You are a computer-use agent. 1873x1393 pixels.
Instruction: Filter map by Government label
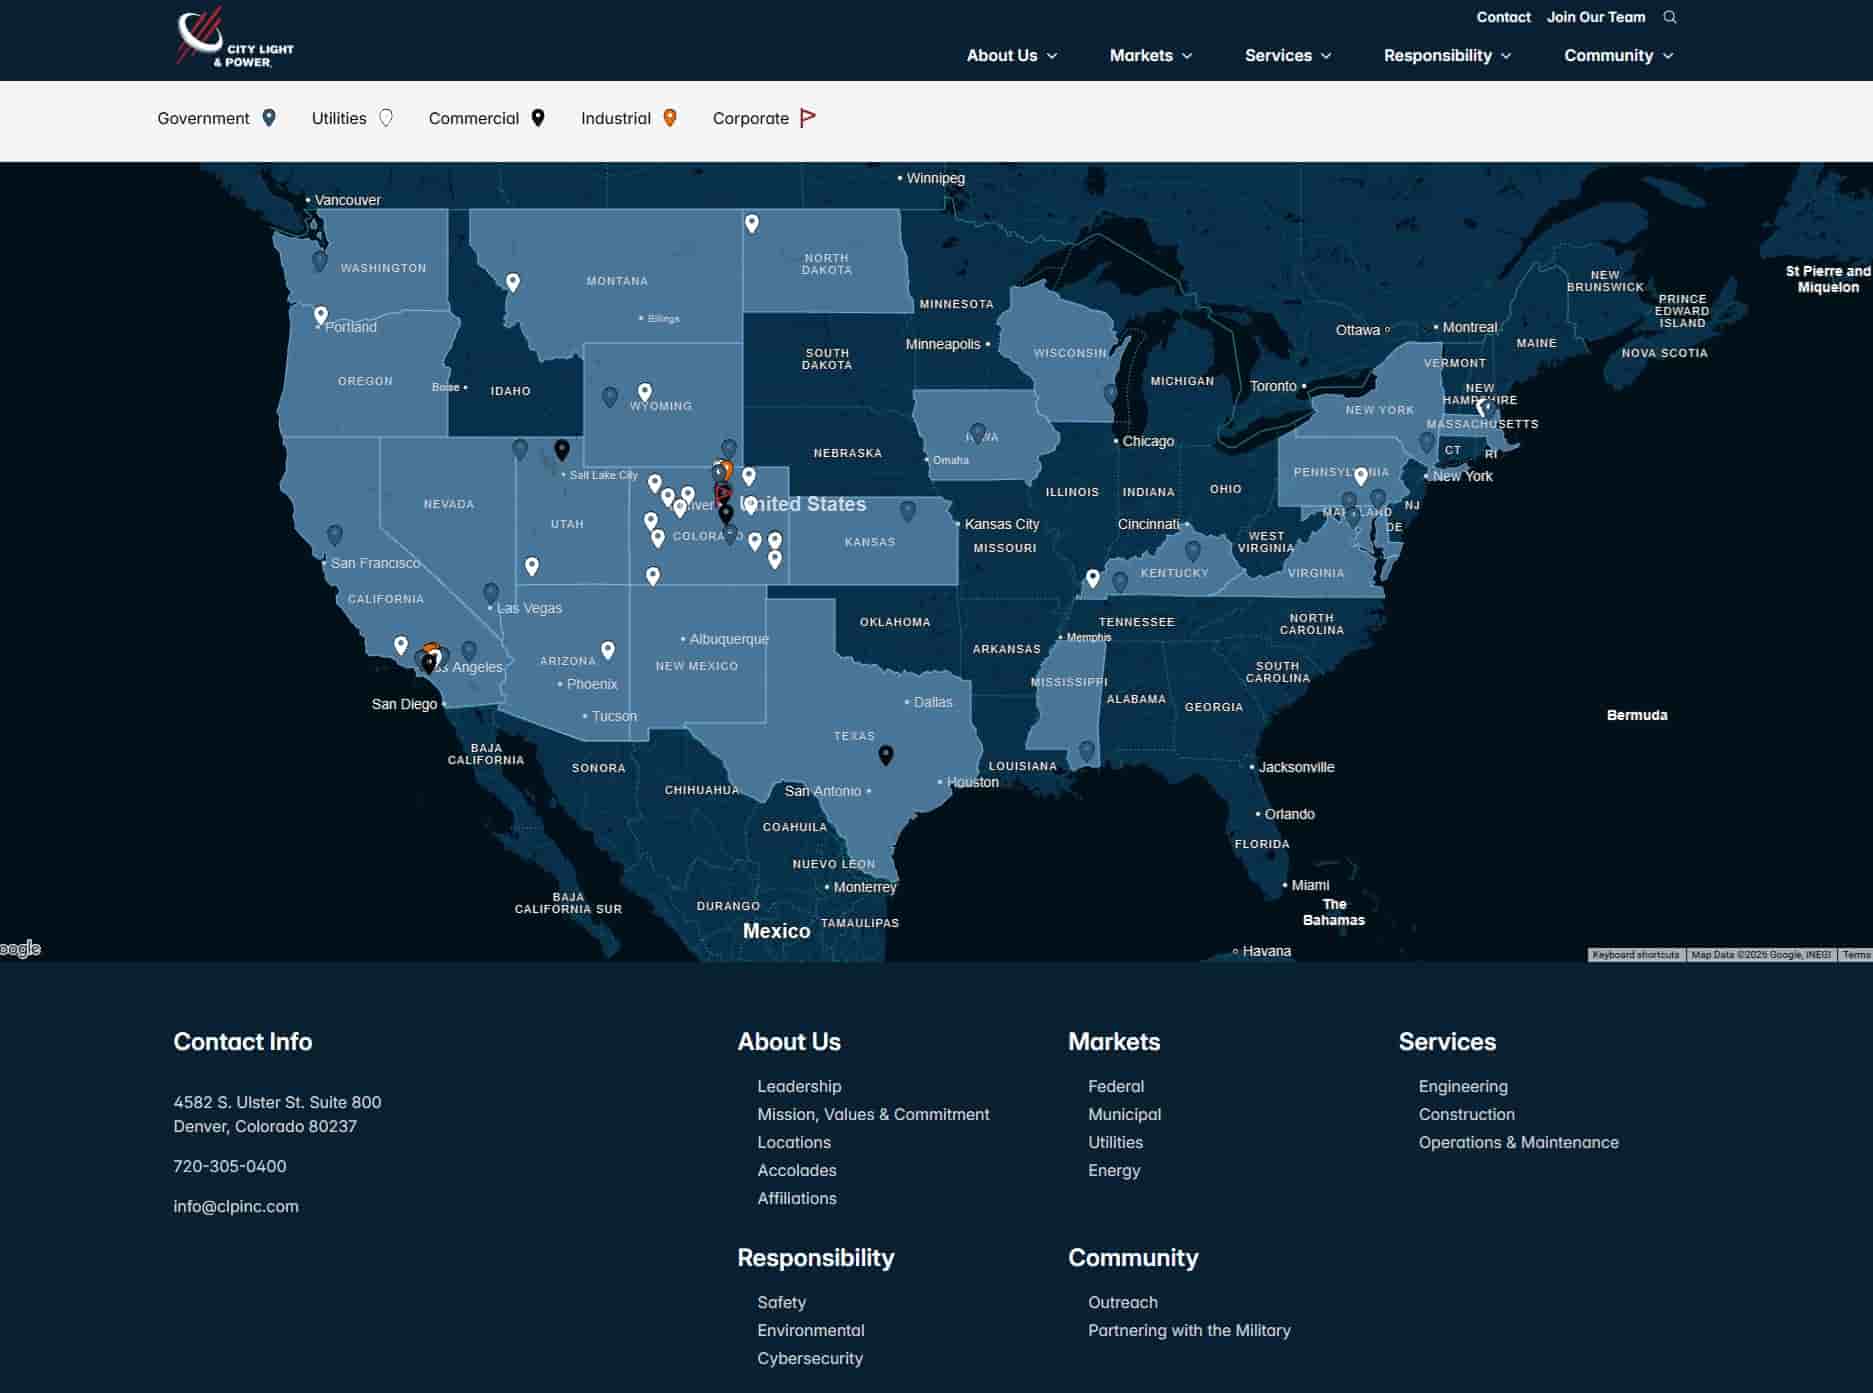coord(203,118)
